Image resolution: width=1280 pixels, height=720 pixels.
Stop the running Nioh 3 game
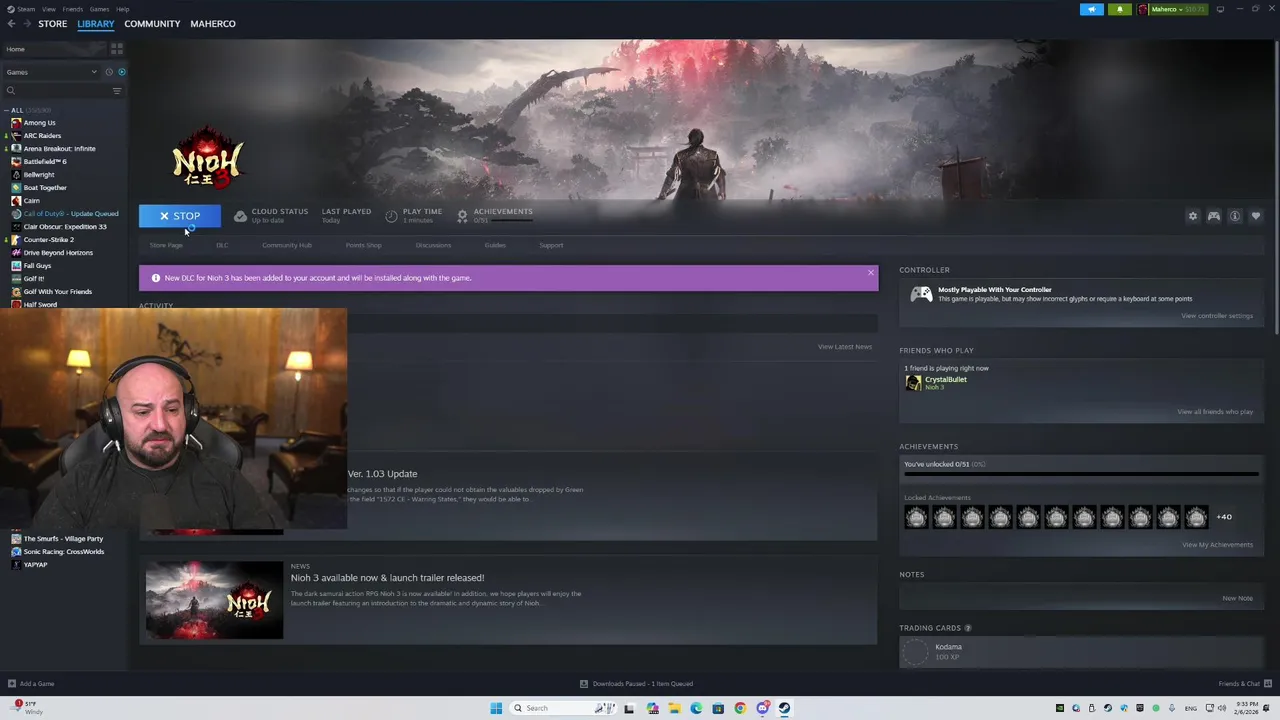click(x=180, y=216)
